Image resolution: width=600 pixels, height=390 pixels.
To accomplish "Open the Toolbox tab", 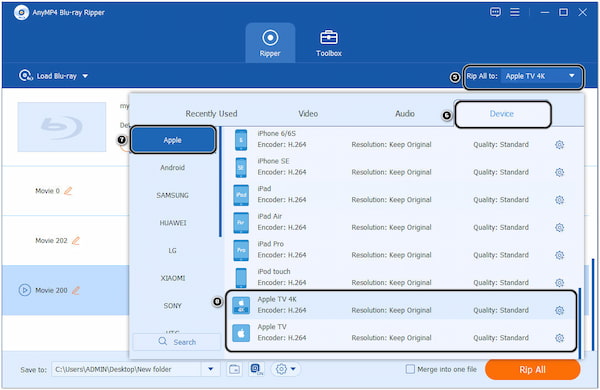I will (329, 43).
